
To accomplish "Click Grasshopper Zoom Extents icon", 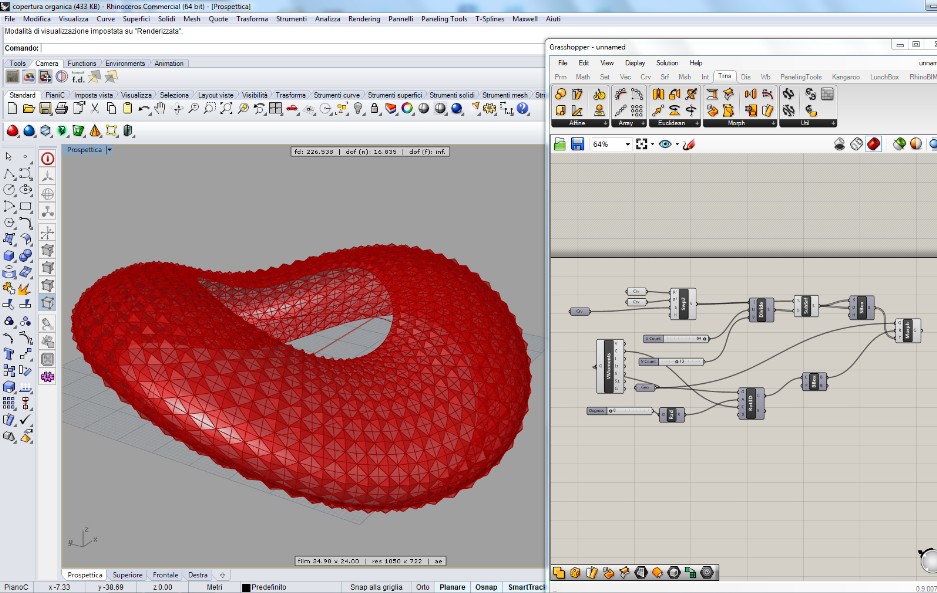I will [642, 144].
